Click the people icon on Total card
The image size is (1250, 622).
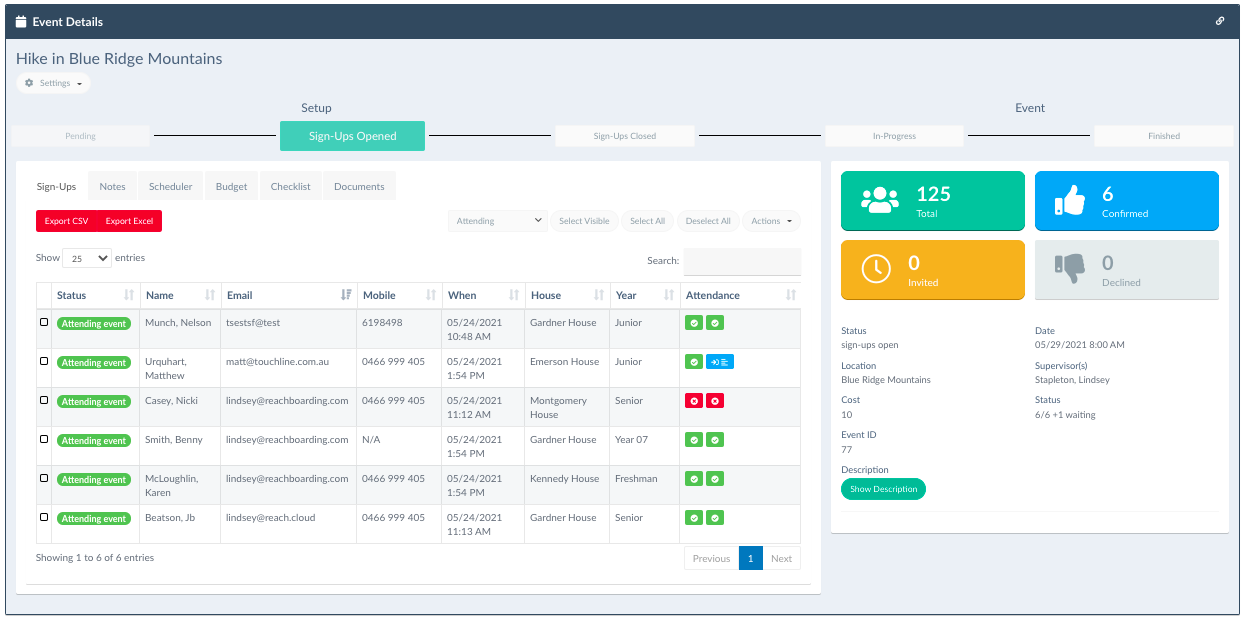pyautogui.click(x=880, y=201)
